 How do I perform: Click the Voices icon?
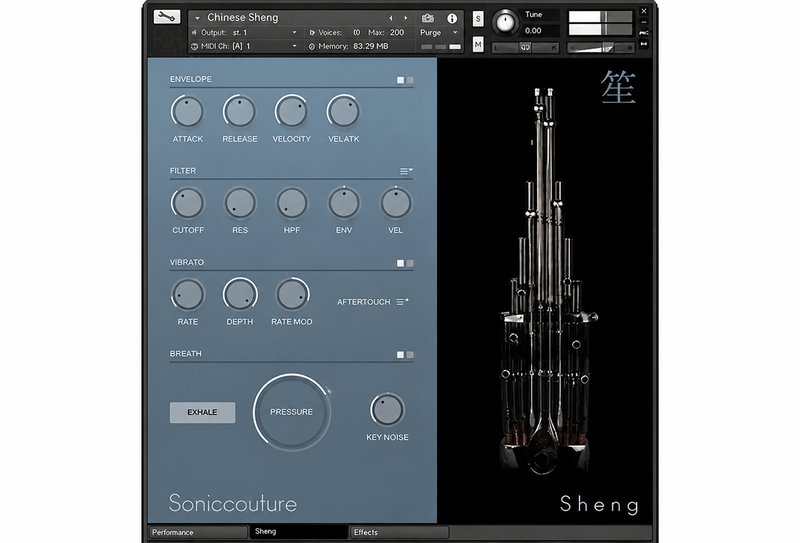pyautogui.click(x=312, y=33)
